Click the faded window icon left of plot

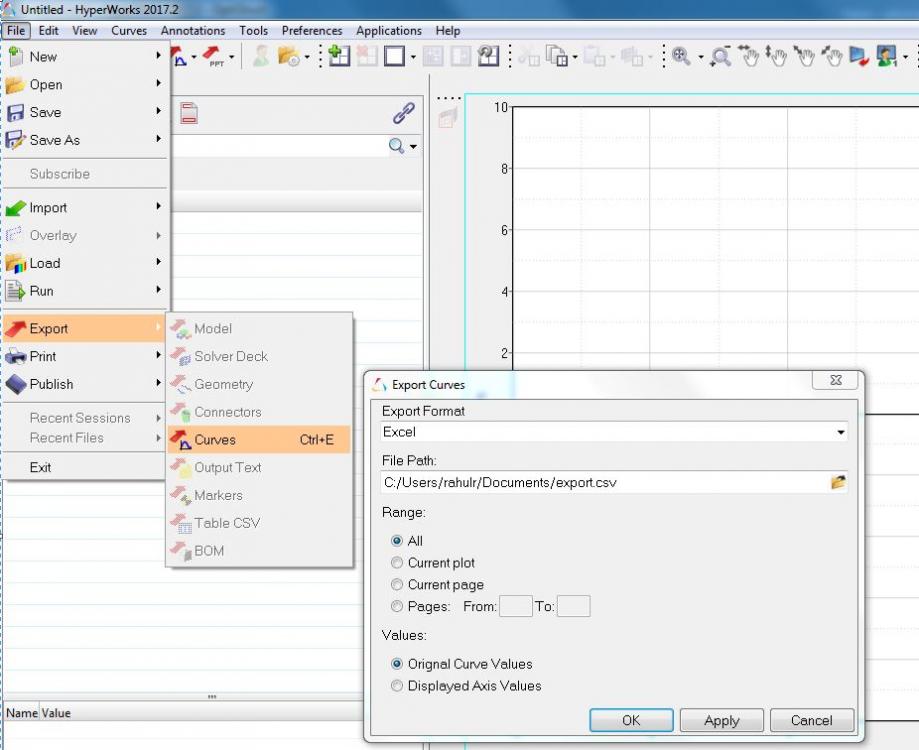click(x=448, y=118)
